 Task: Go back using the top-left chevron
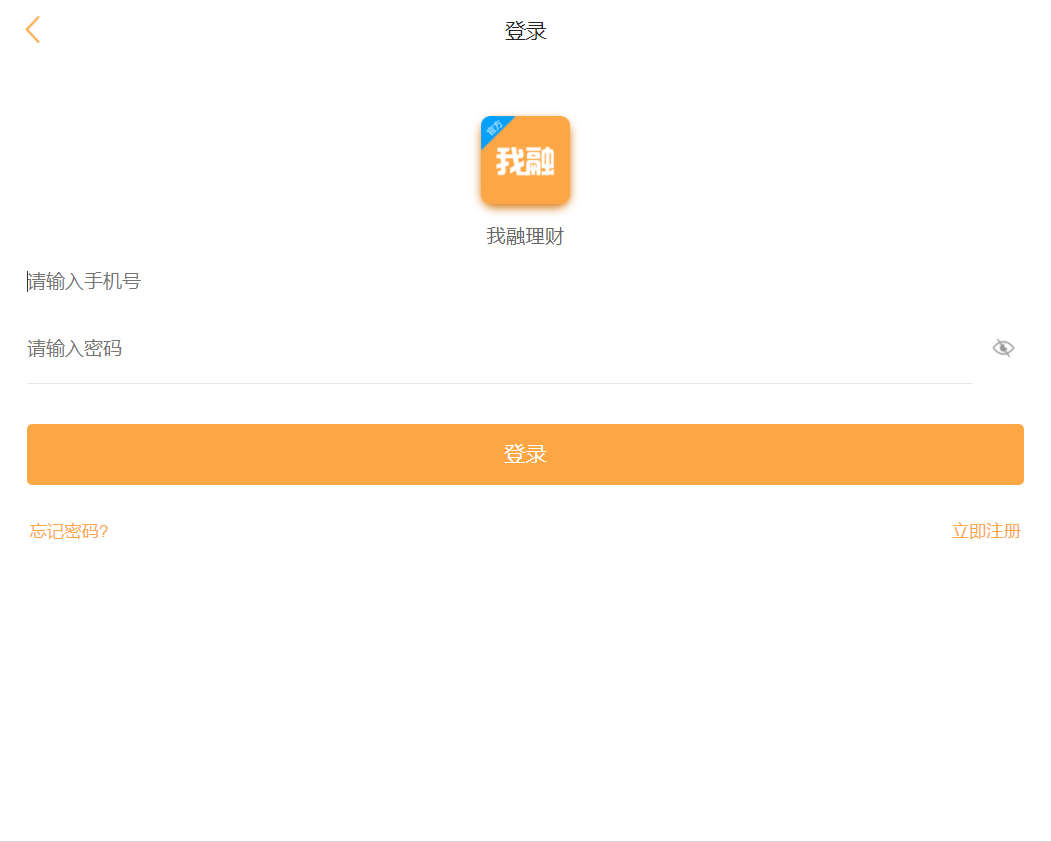(x=33, y=30)
